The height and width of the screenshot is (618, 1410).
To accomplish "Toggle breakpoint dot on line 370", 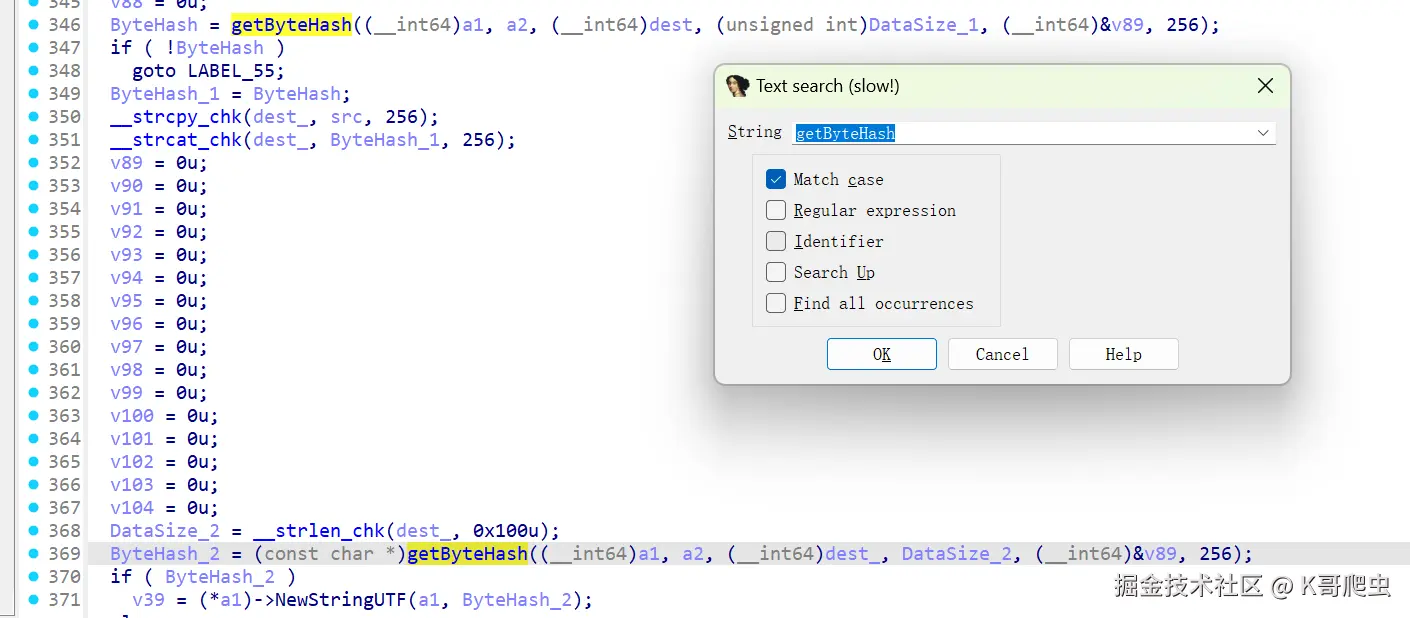I will pyautogui.click(x=34, y=576).
